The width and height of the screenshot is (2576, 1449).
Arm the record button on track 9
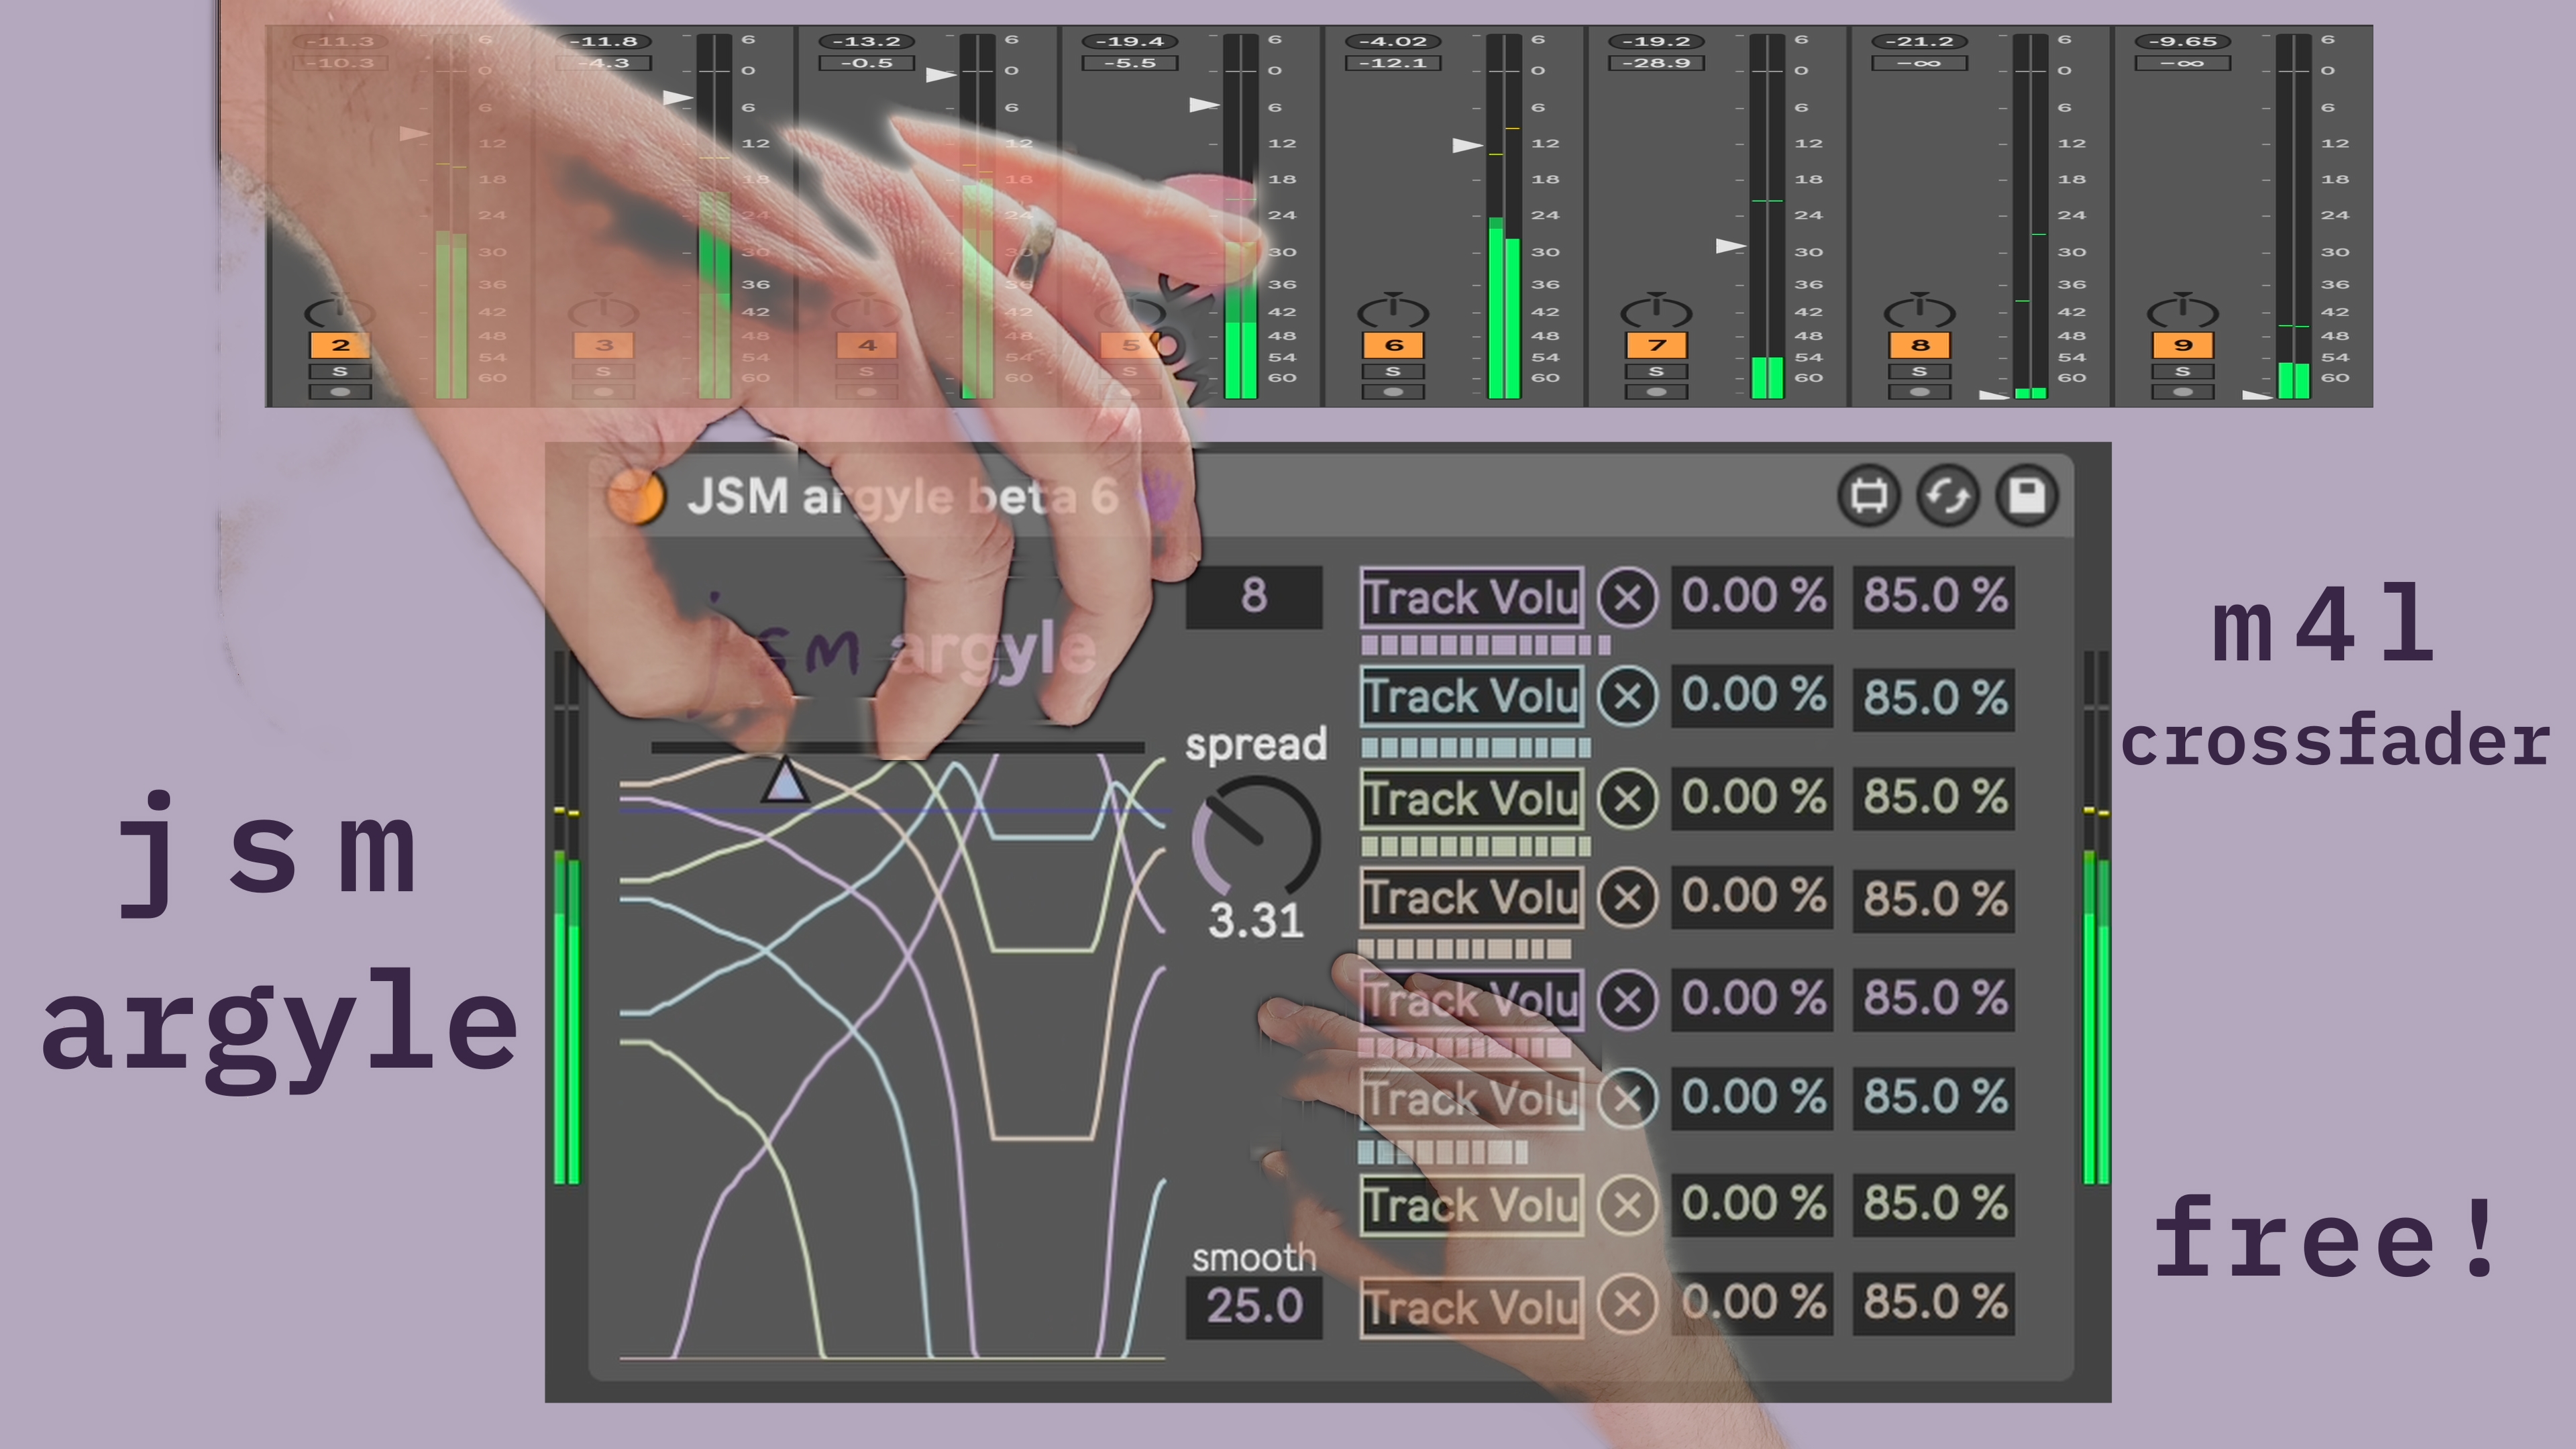[x=2182, y=392]
